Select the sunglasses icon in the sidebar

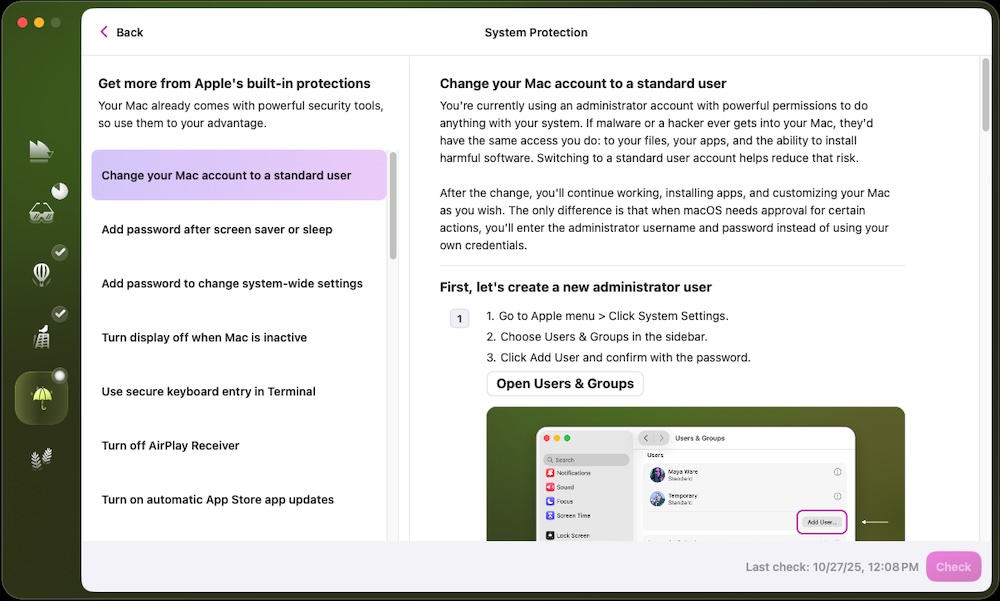tap(41, 212)
